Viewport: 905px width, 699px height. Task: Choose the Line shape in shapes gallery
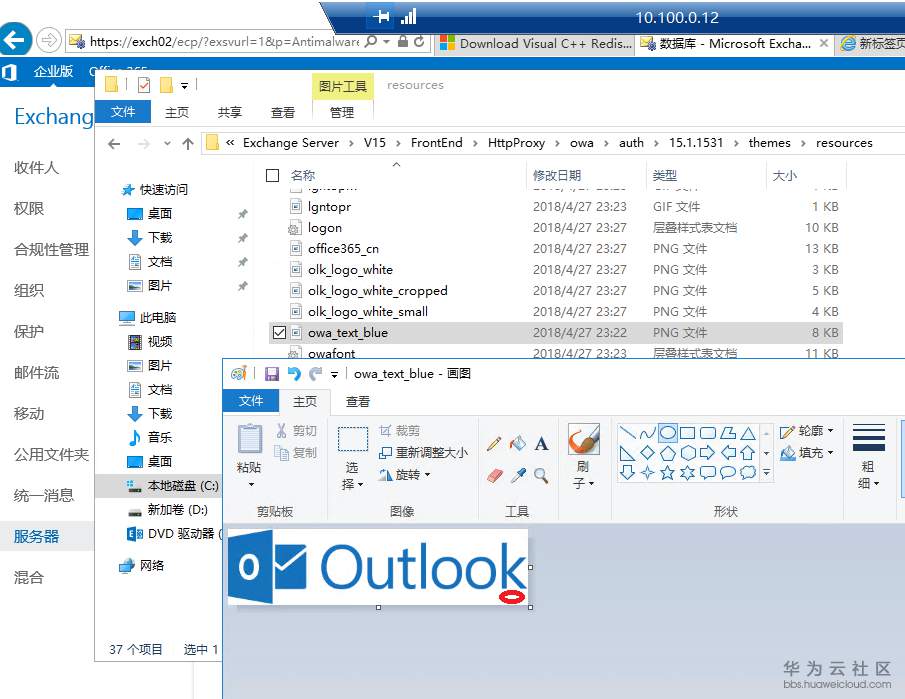click(627, 433)
